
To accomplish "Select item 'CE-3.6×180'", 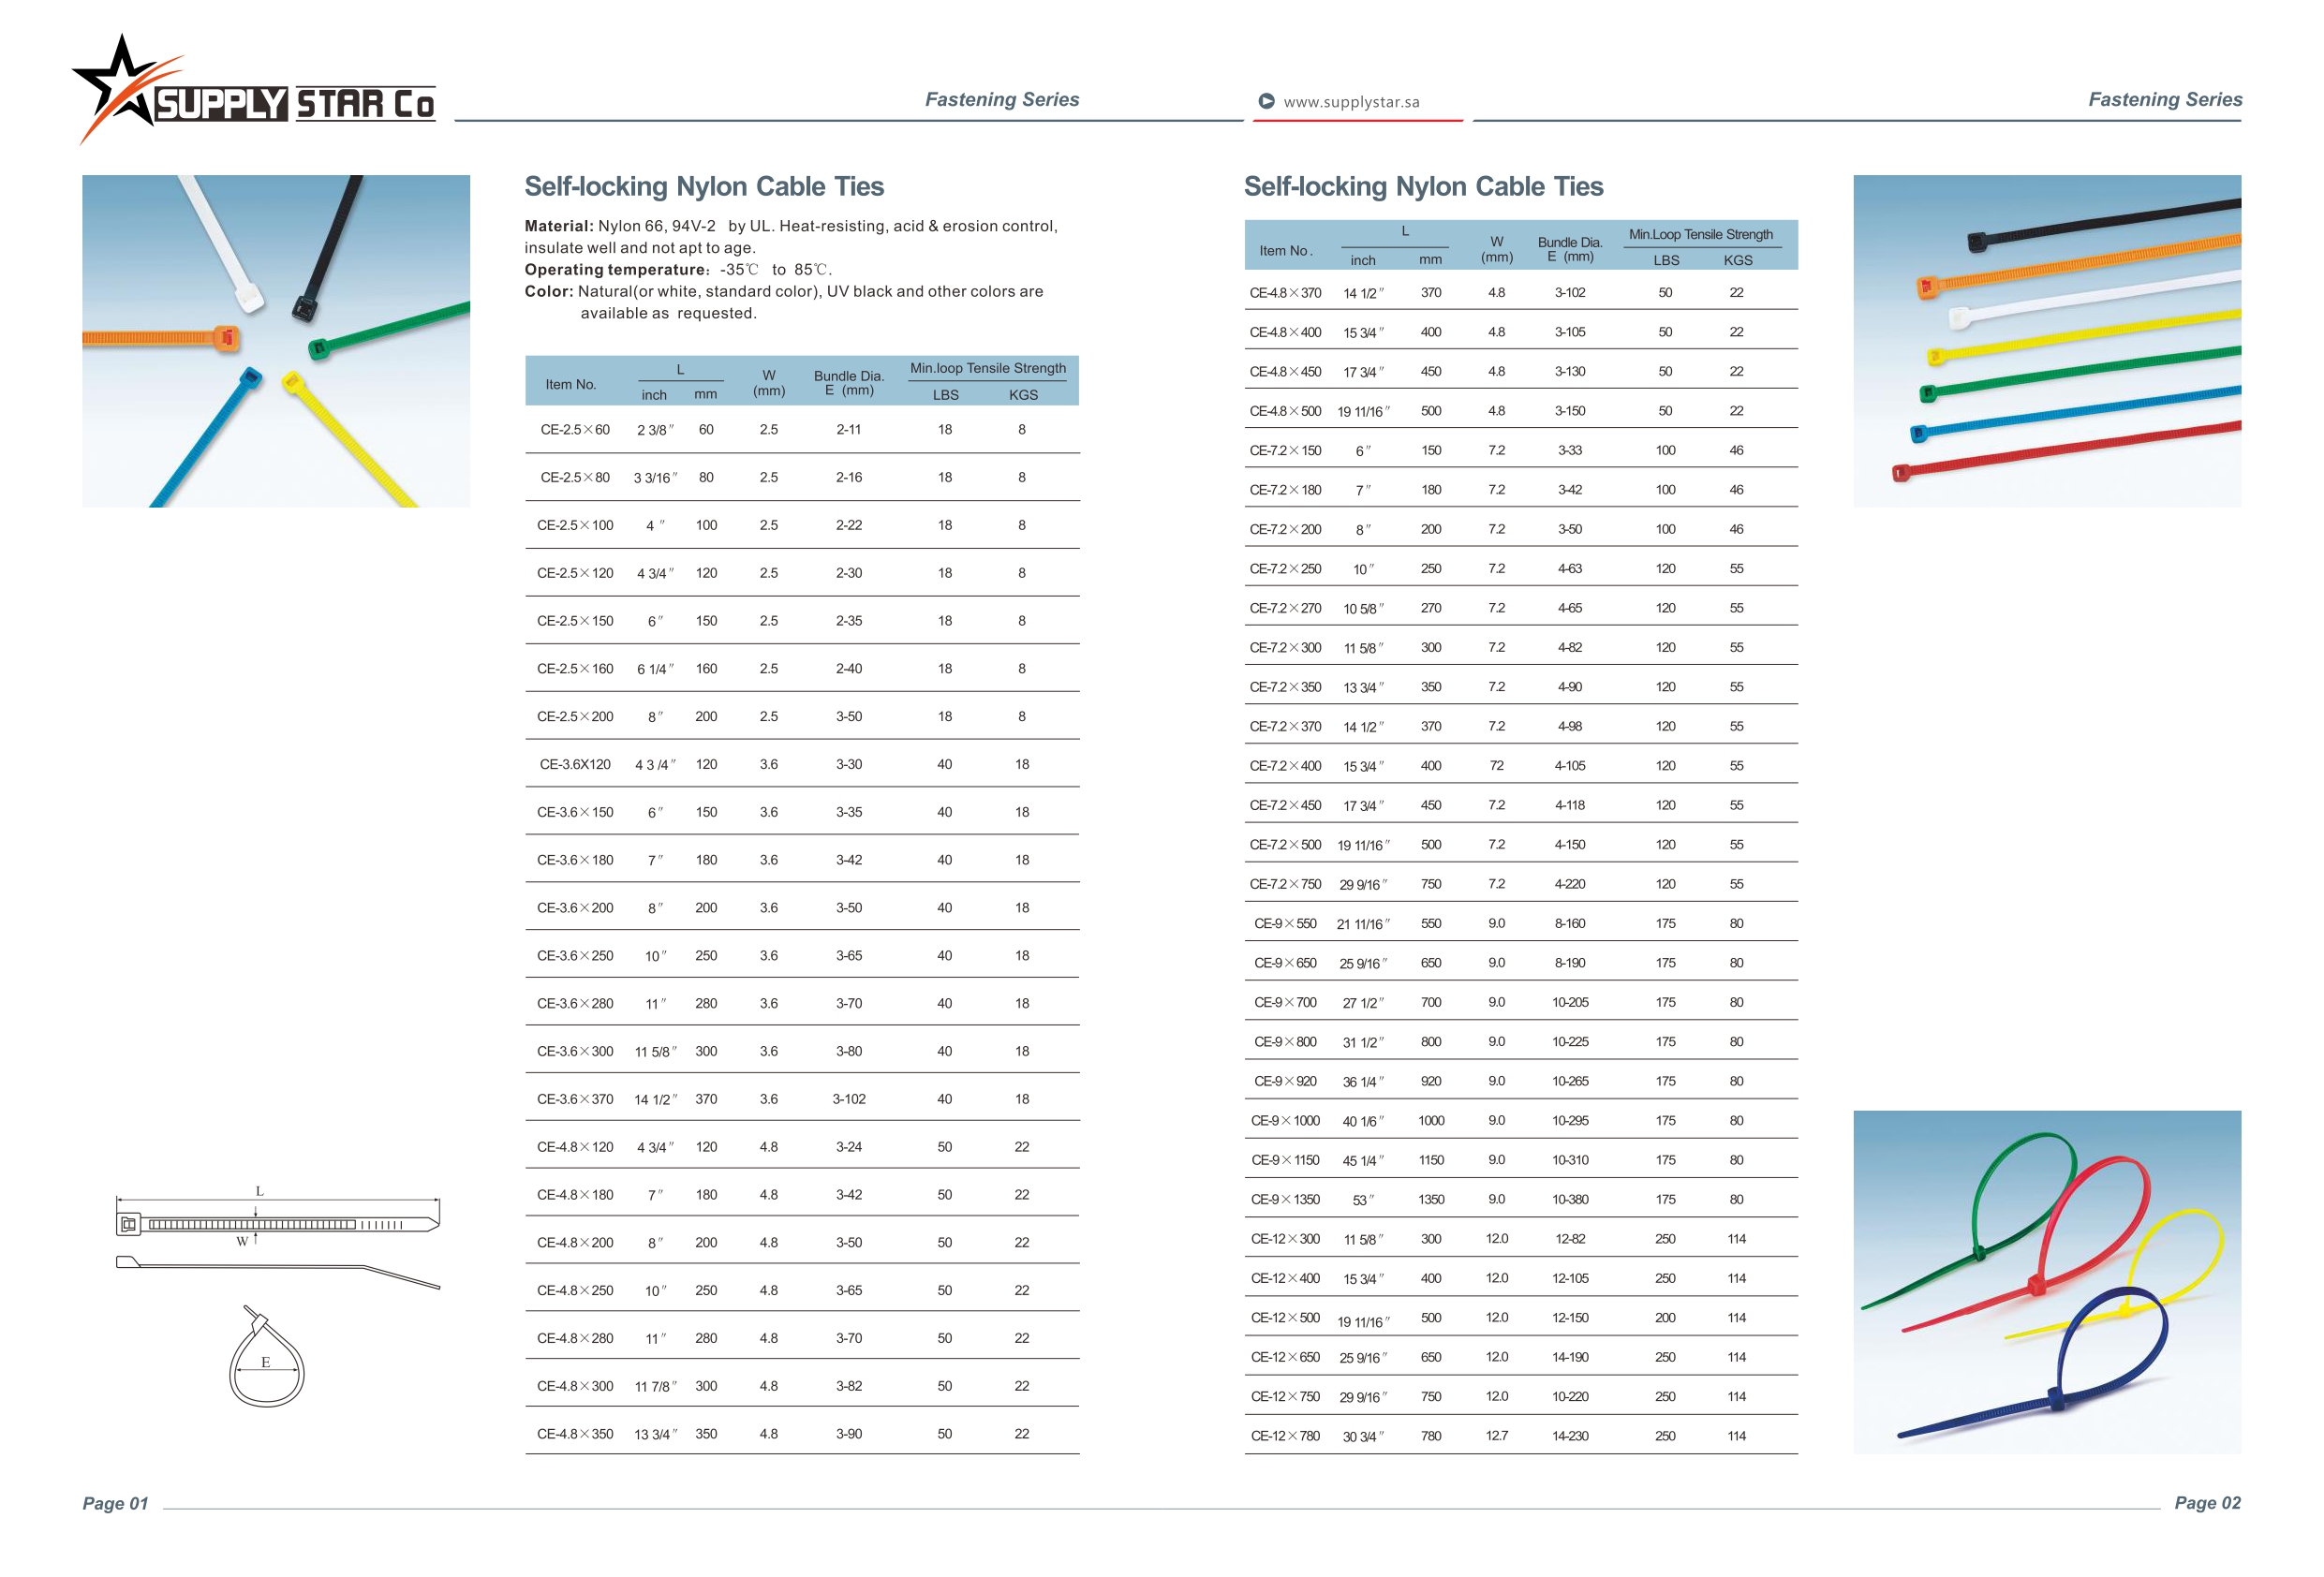I will [575, 861].
